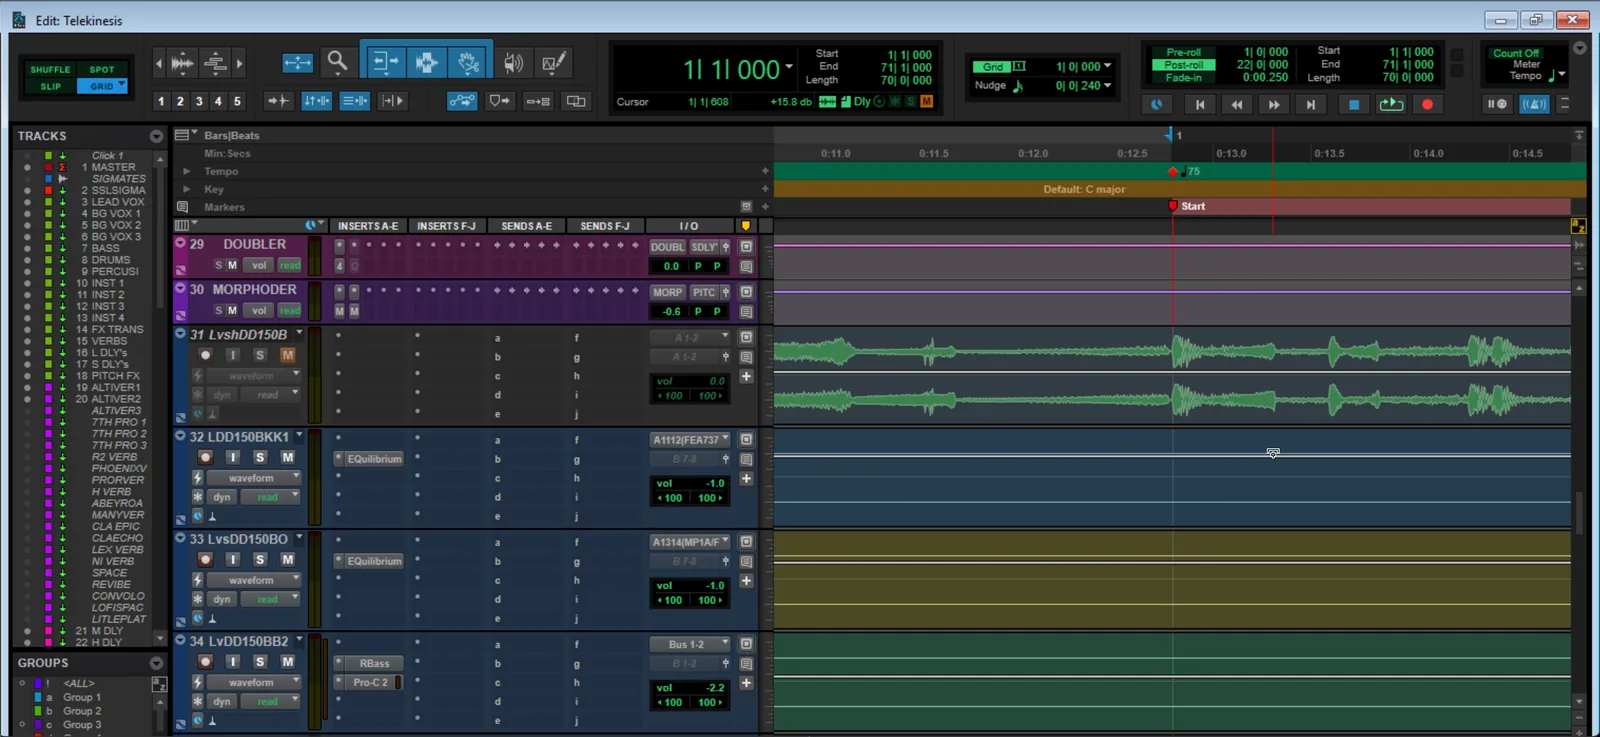Open the Pro-C 2 insert on track 34

370,682
